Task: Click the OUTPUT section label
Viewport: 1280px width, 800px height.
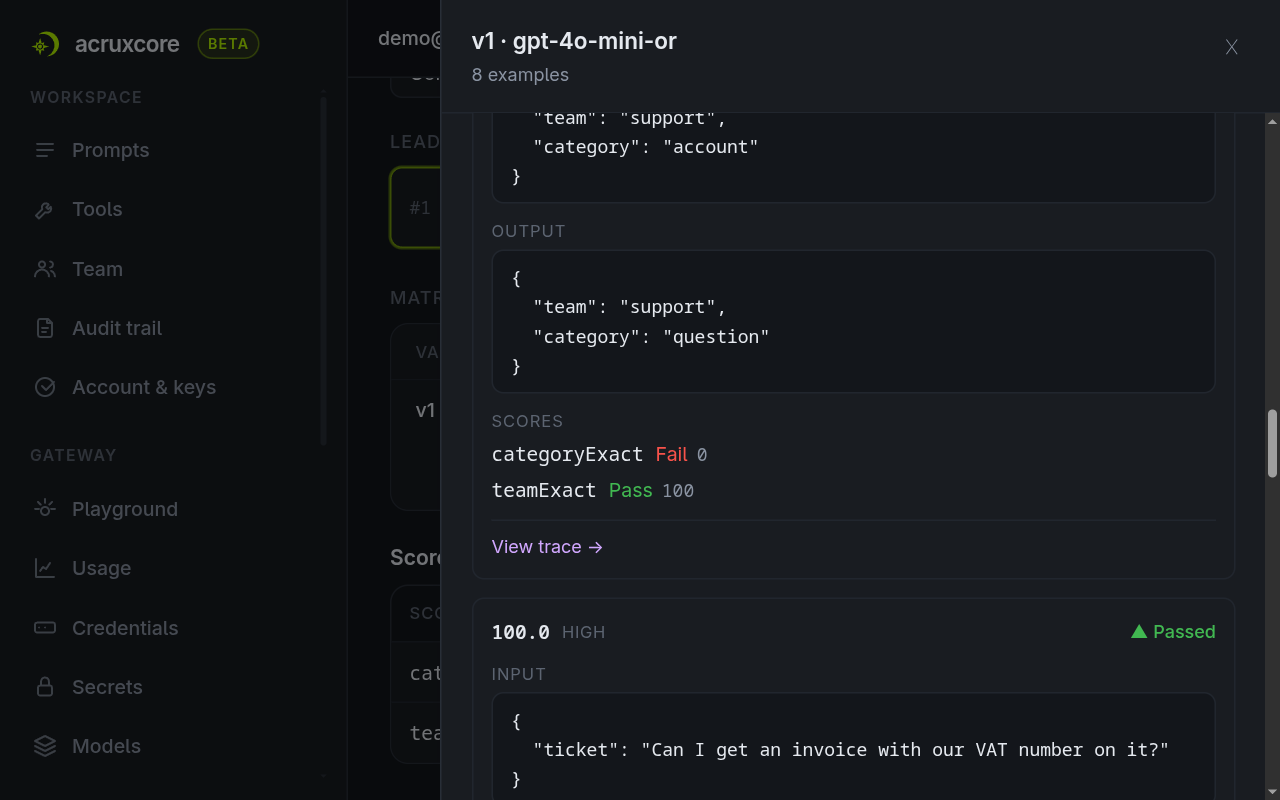Action: 529,231
